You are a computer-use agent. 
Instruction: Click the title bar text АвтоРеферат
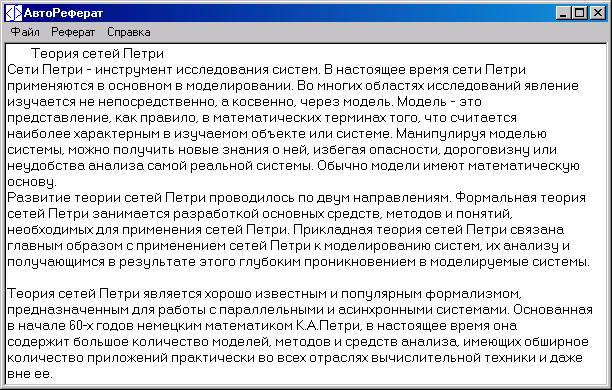point(63,13)
